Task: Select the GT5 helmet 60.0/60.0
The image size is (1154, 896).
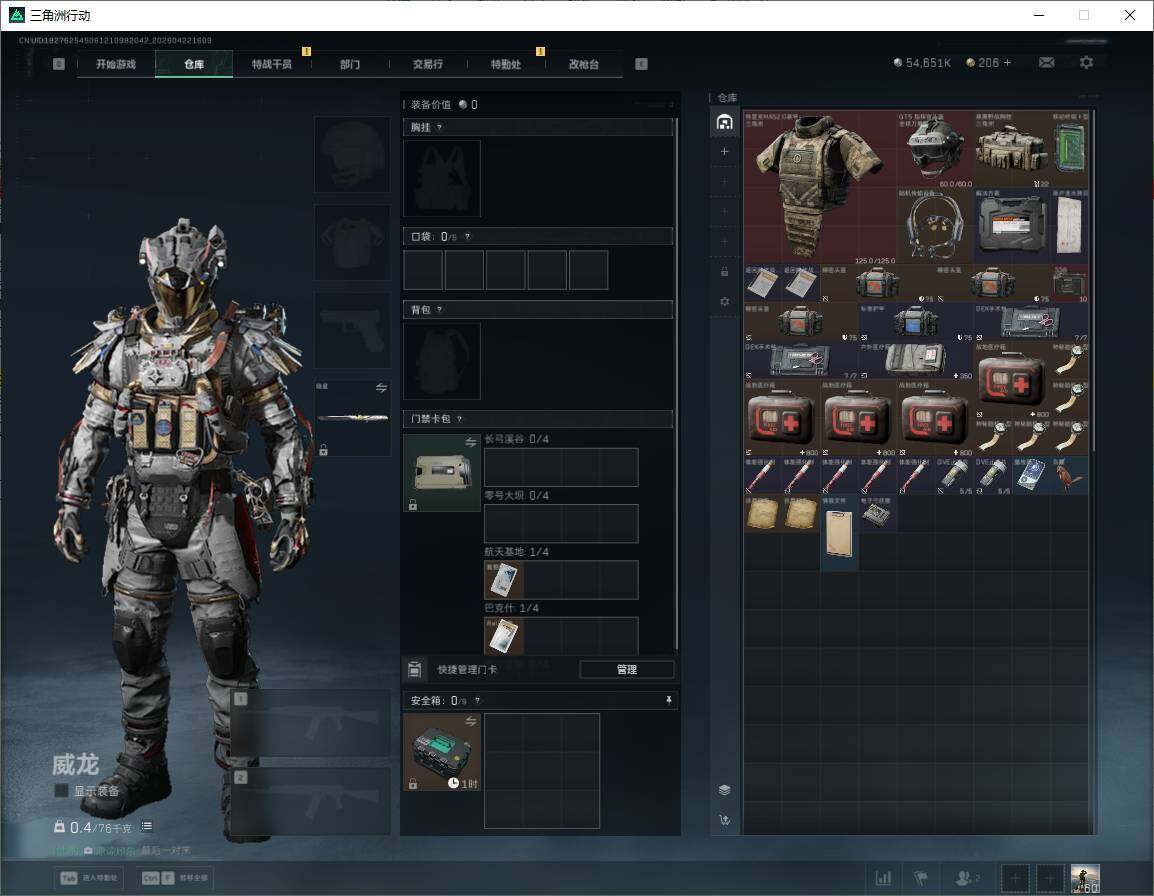Action: pyautogui.click(x=935, y=149)
